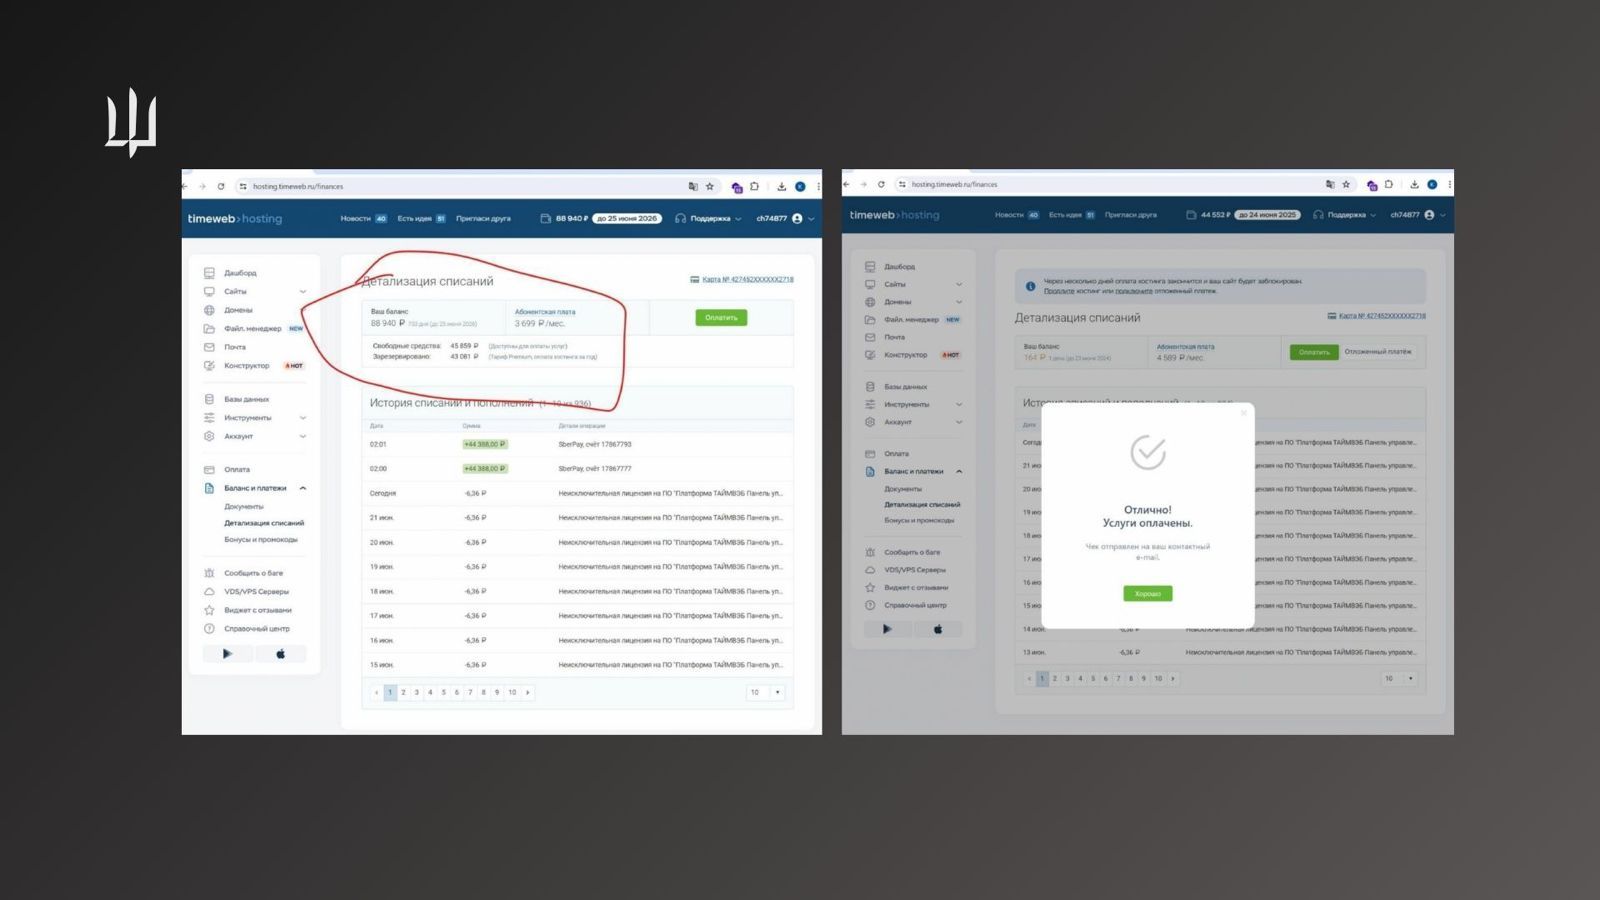
Task: Go to page 5 in the left window pagination
Action: [444, 692]
